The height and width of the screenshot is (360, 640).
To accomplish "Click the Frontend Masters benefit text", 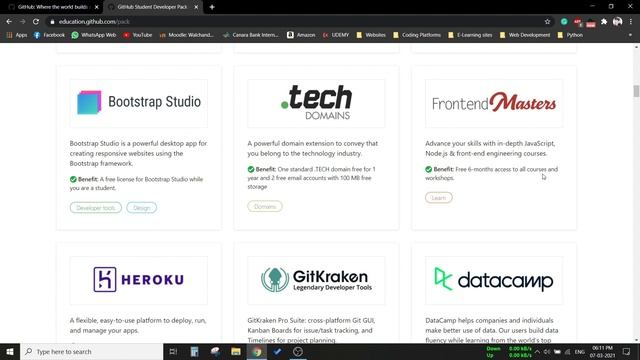I will click(491, 173).
